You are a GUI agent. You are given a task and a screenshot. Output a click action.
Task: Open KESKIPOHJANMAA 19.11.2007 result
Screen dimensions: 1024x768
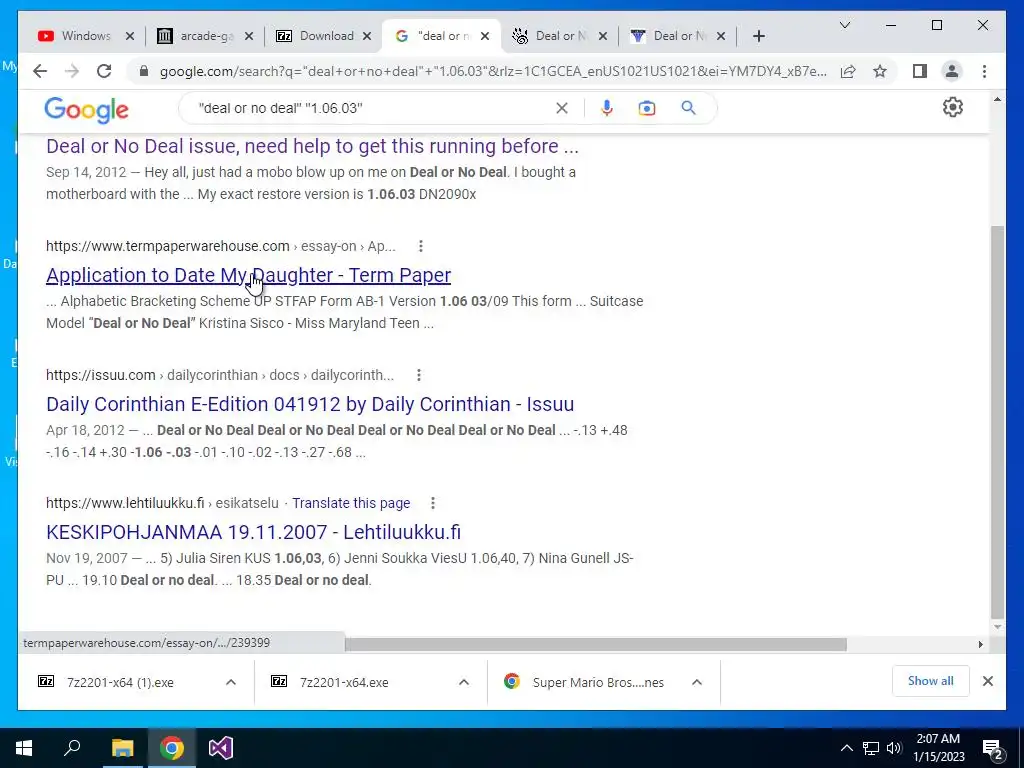(x=253, y=532)
